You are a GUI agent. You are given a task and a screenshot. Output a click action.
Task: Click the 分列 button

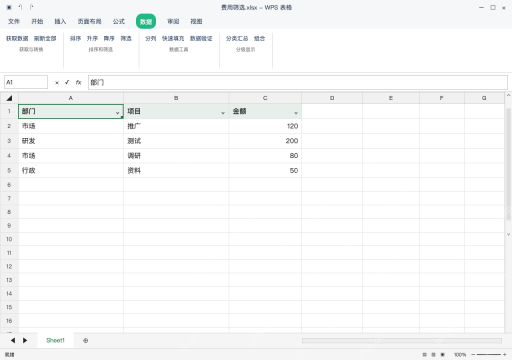(151, 38)
